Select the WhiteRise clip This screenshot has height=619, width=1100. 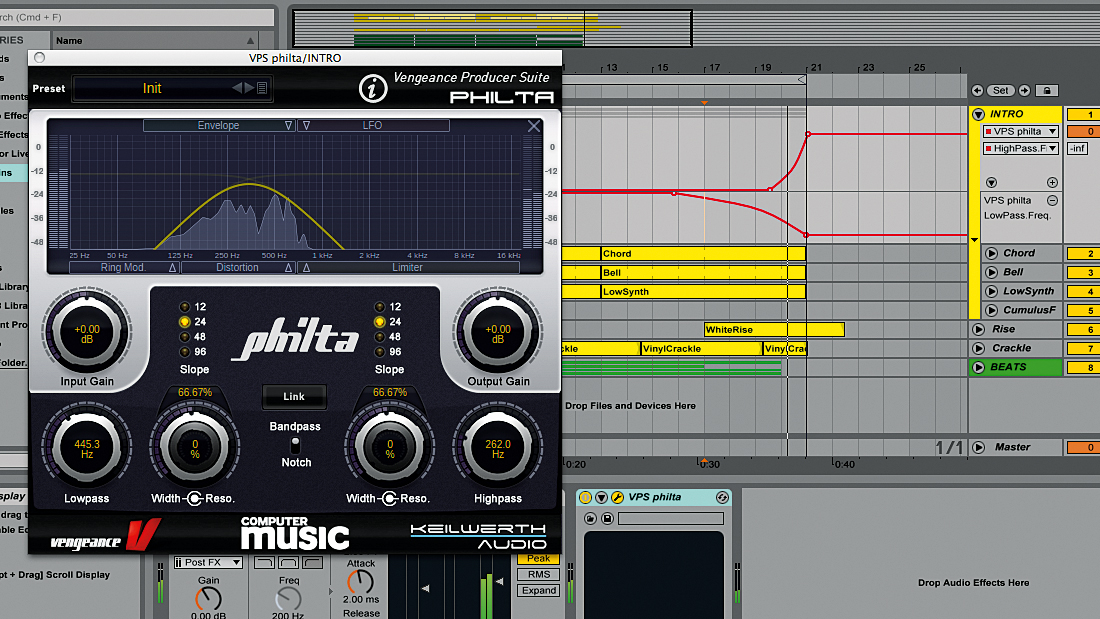point(774,329)
